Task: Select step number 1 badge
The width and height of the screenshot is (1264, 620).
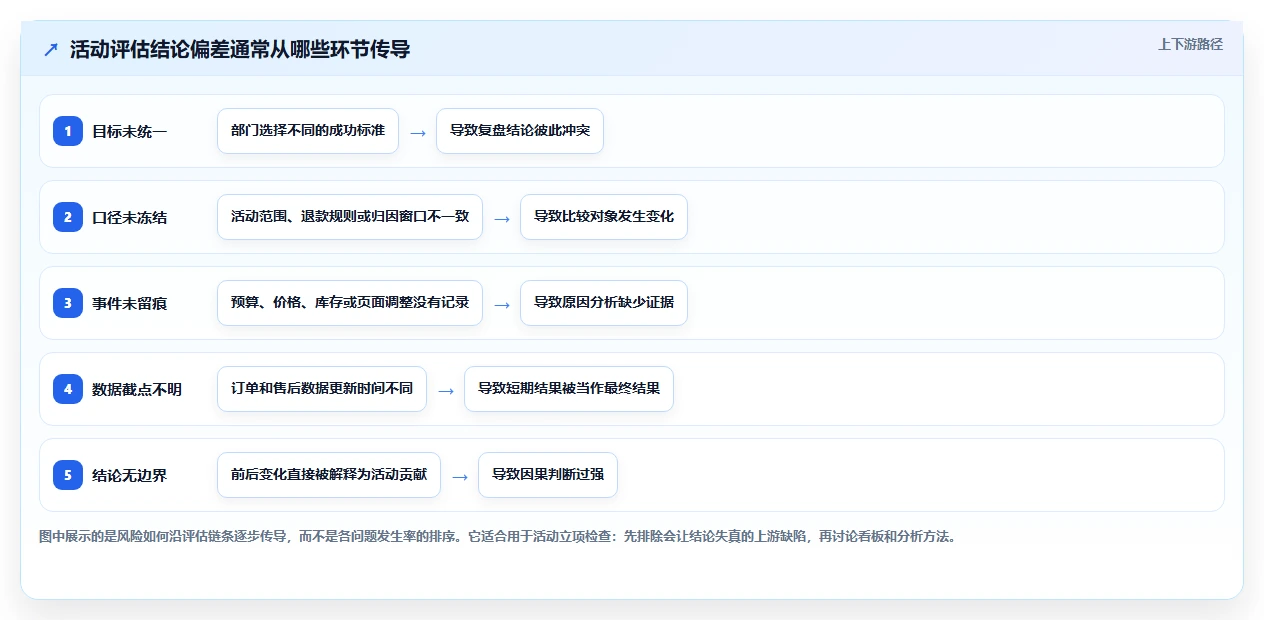Action: (x=68, y=131)
